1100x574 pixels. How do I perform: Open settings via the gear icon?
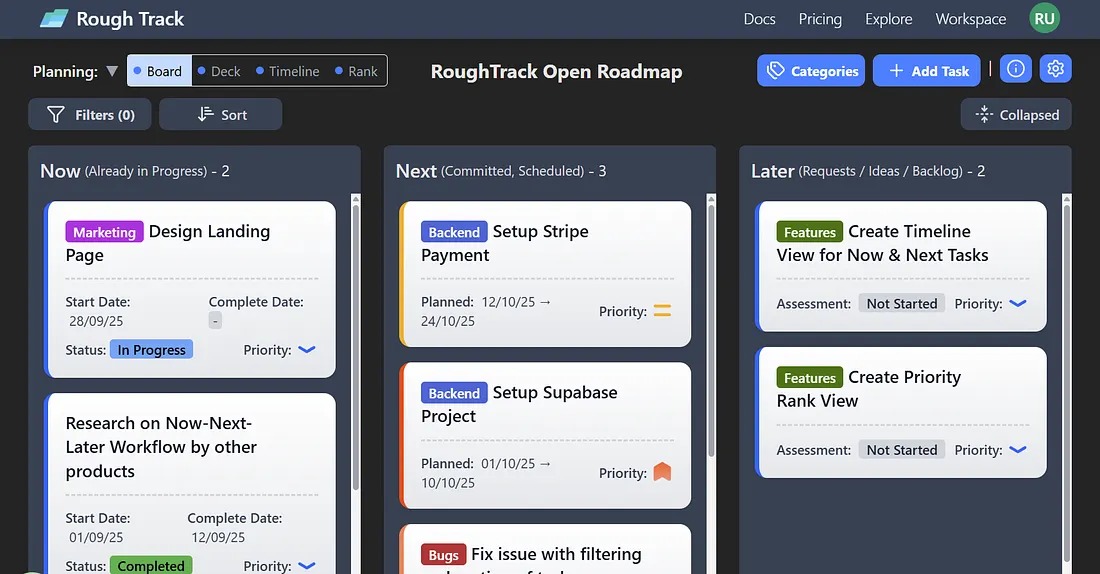[1055, 70]
